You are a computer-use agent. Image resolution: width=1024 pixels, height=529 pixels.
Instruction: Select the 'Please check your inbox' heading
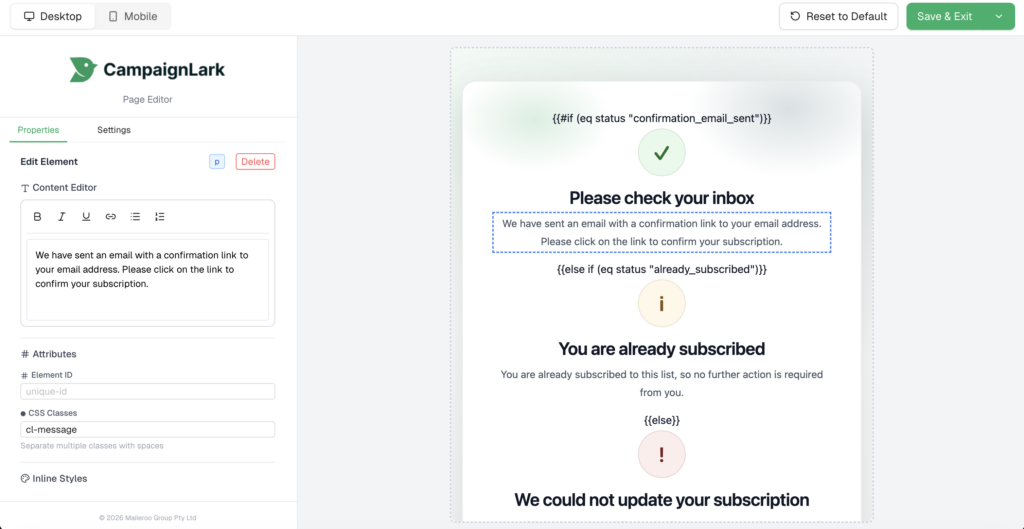click(661, 198)
